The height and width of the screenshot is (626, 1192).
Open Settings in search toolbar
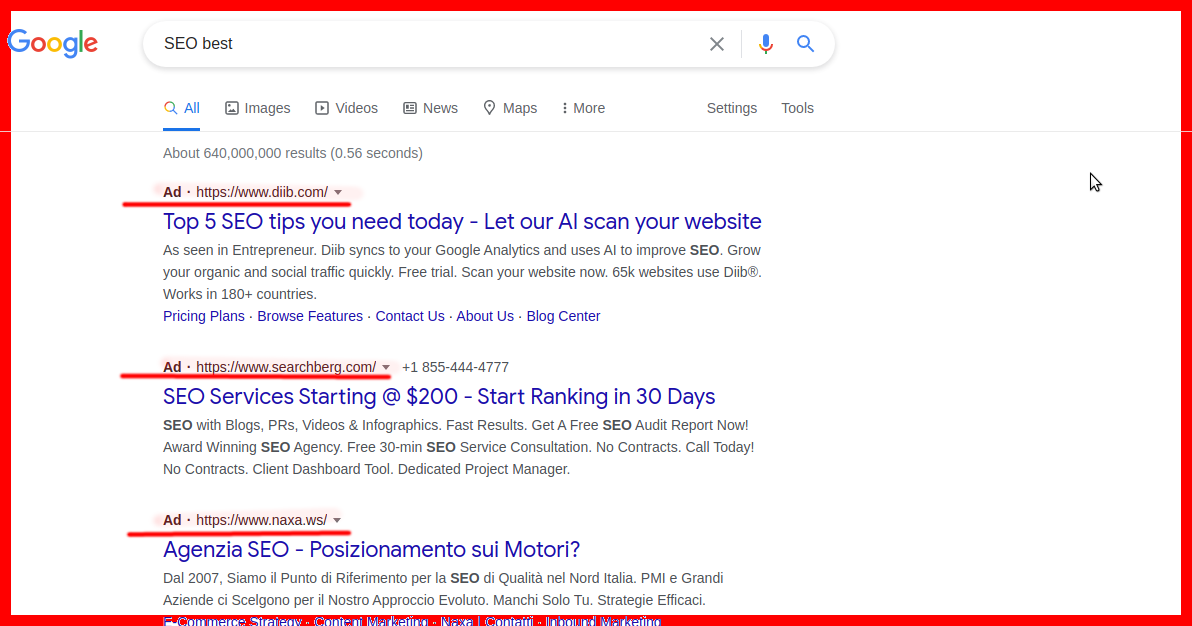731,108
